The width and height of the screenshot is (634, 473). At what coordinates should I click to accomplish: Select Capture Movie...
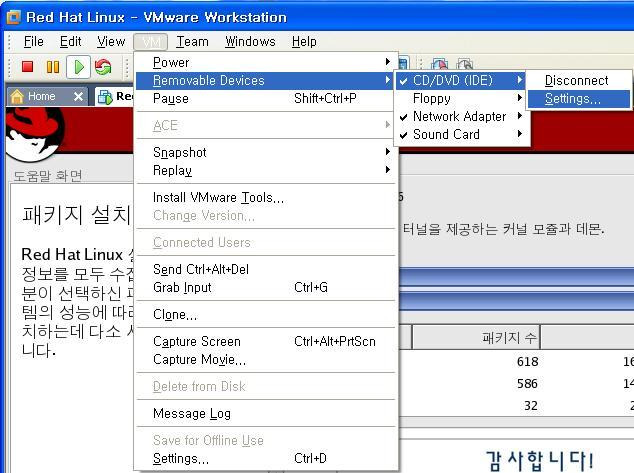tap(265, 359)
